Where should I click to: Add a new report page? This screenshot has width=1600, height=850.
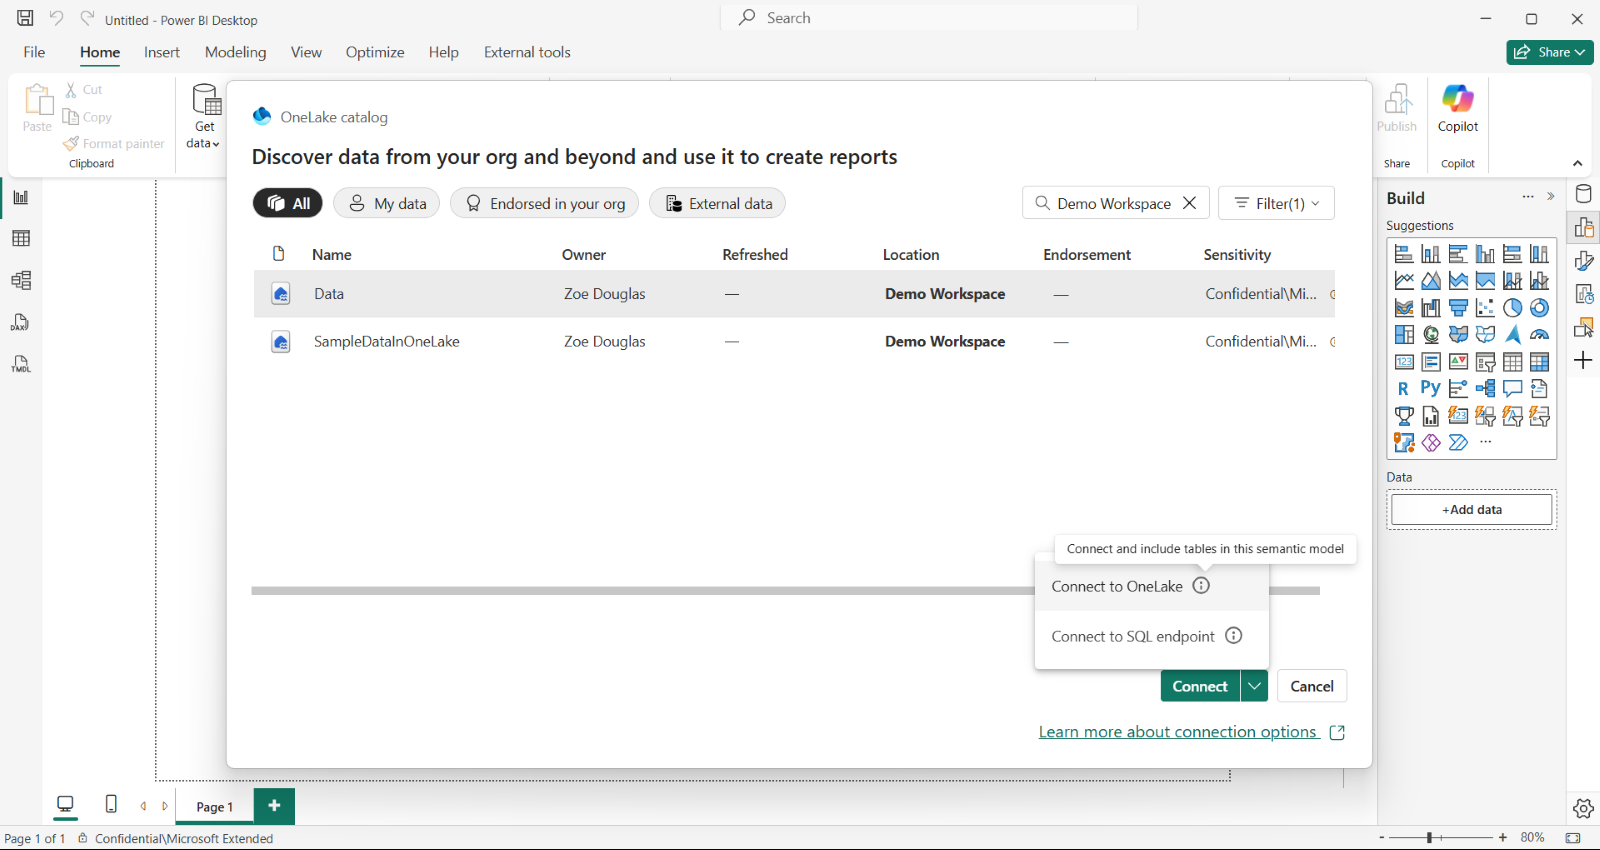274,806
